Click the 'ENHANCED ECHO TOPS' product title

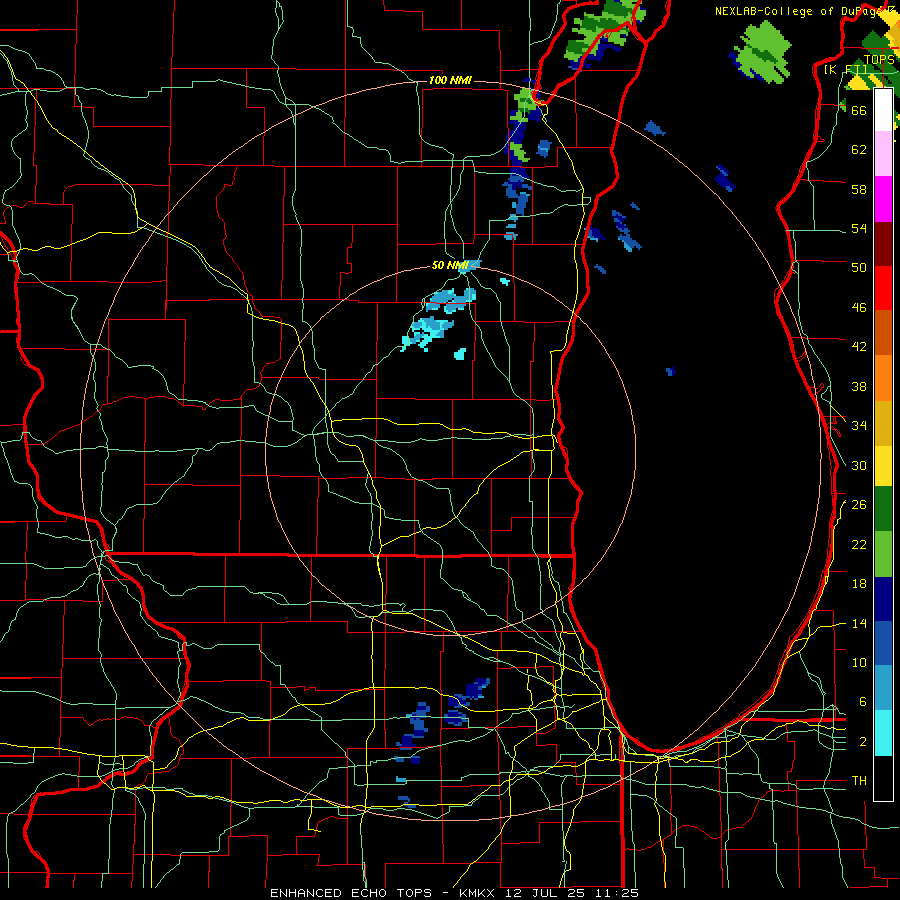351,893
